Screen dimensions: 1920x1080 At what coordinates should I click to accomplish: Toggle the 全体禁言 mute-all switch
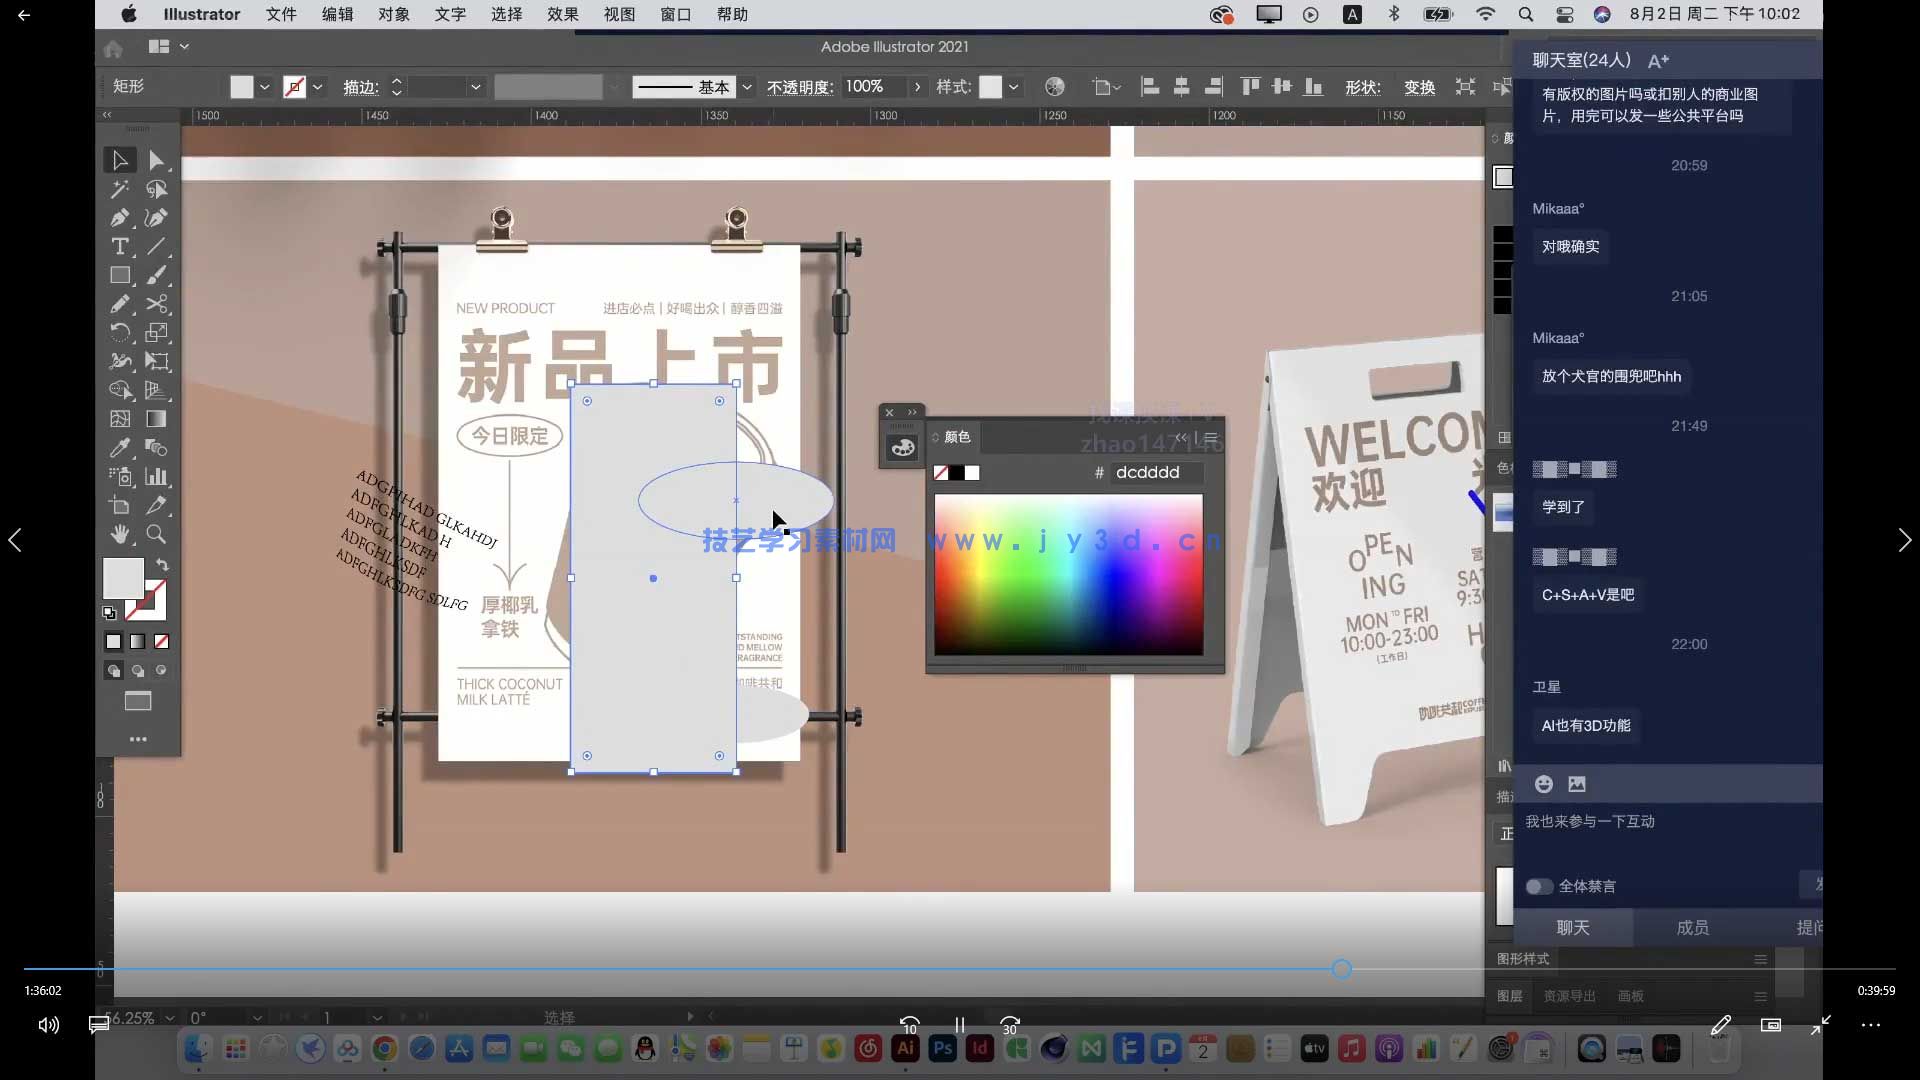(1539, 886)
